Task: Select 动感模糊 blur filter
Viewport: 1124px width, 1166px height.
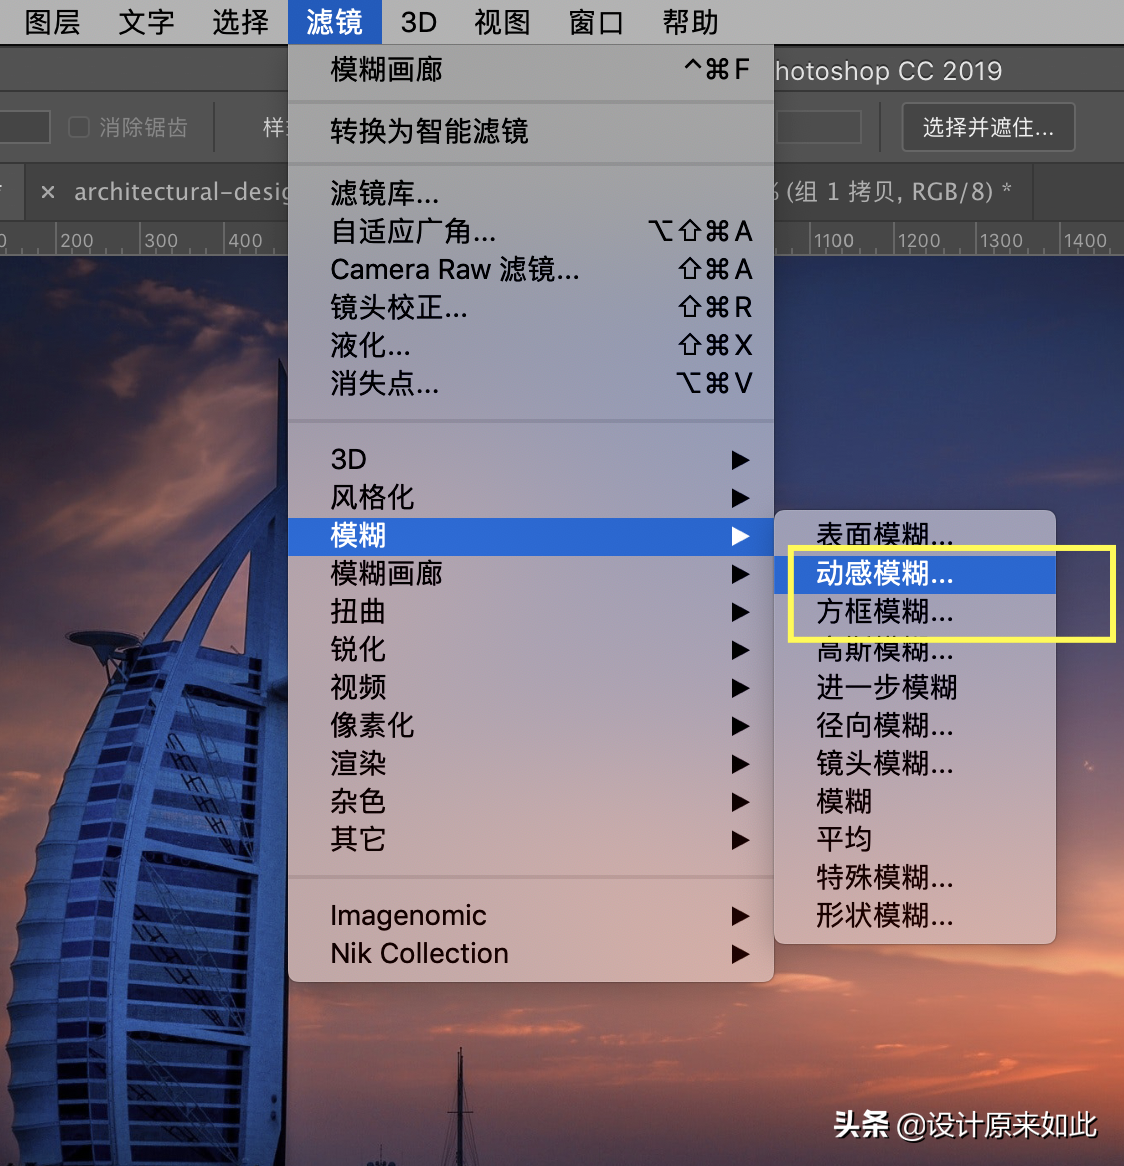Action: coord(915,574)
